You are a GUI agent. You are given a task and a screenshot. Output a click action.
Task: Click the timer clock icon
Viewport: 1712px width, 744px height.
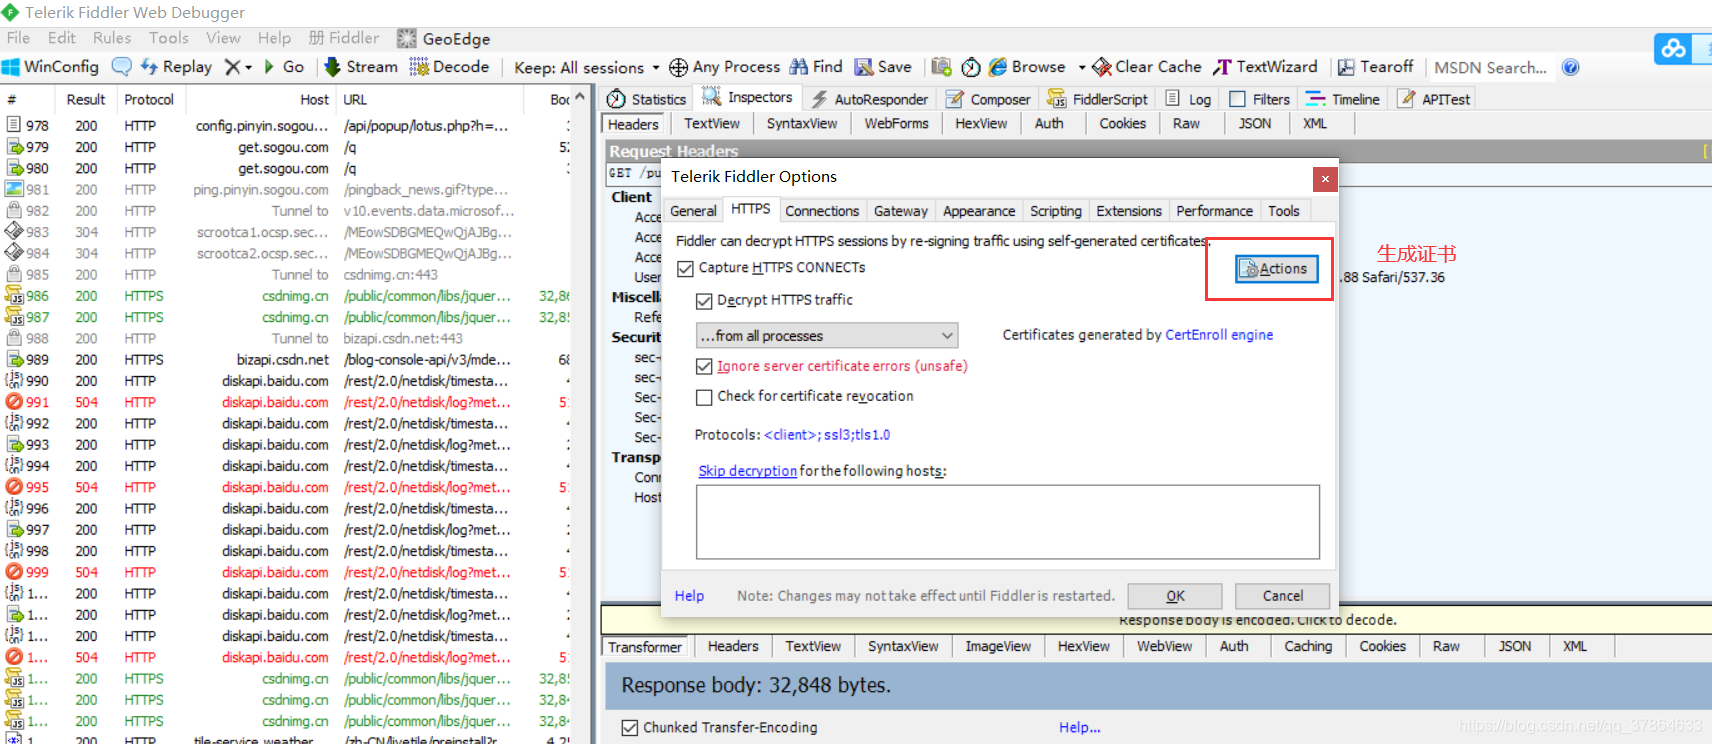(970, 67)
